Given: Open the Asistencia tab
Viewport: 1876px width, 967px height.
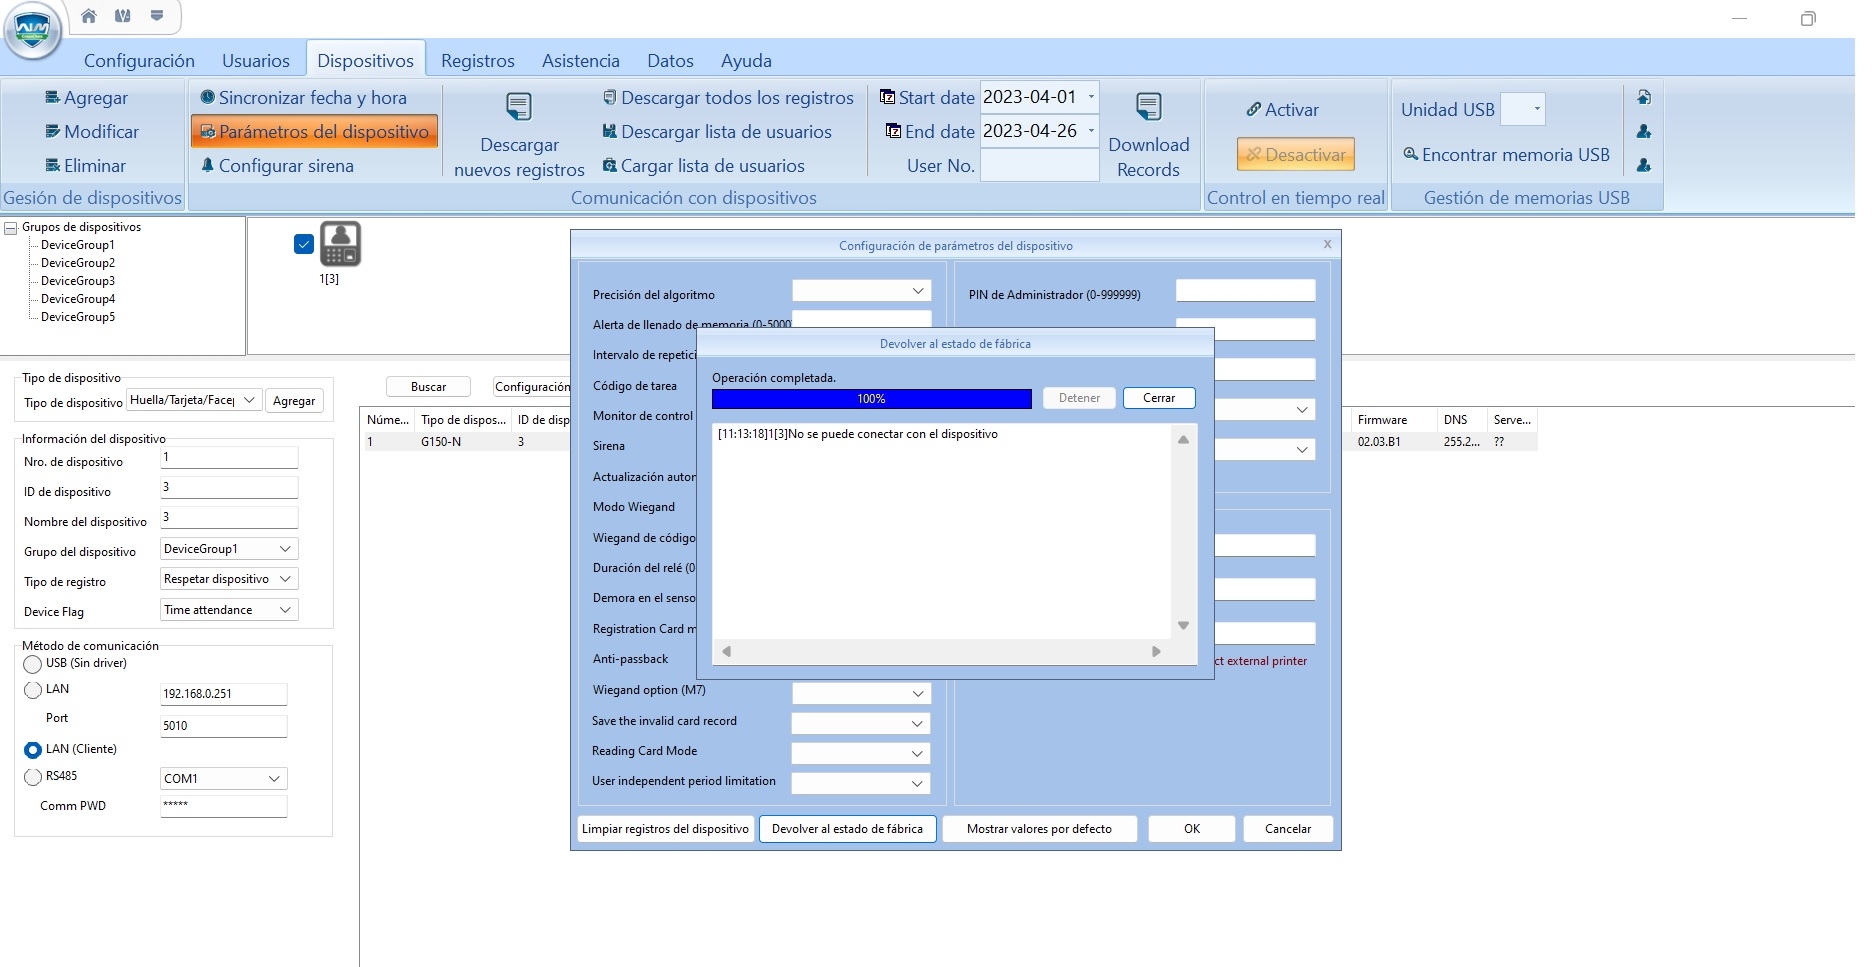Looking at the screenshot, I should click(581, 61).
